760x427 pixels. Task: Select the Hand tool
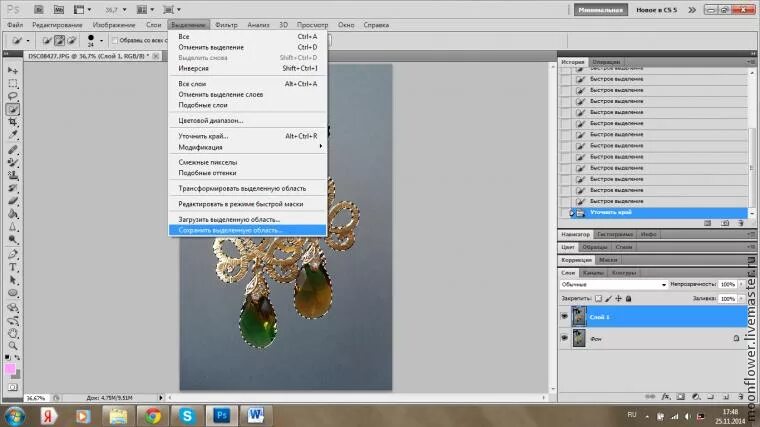click(x=13, y=333)
